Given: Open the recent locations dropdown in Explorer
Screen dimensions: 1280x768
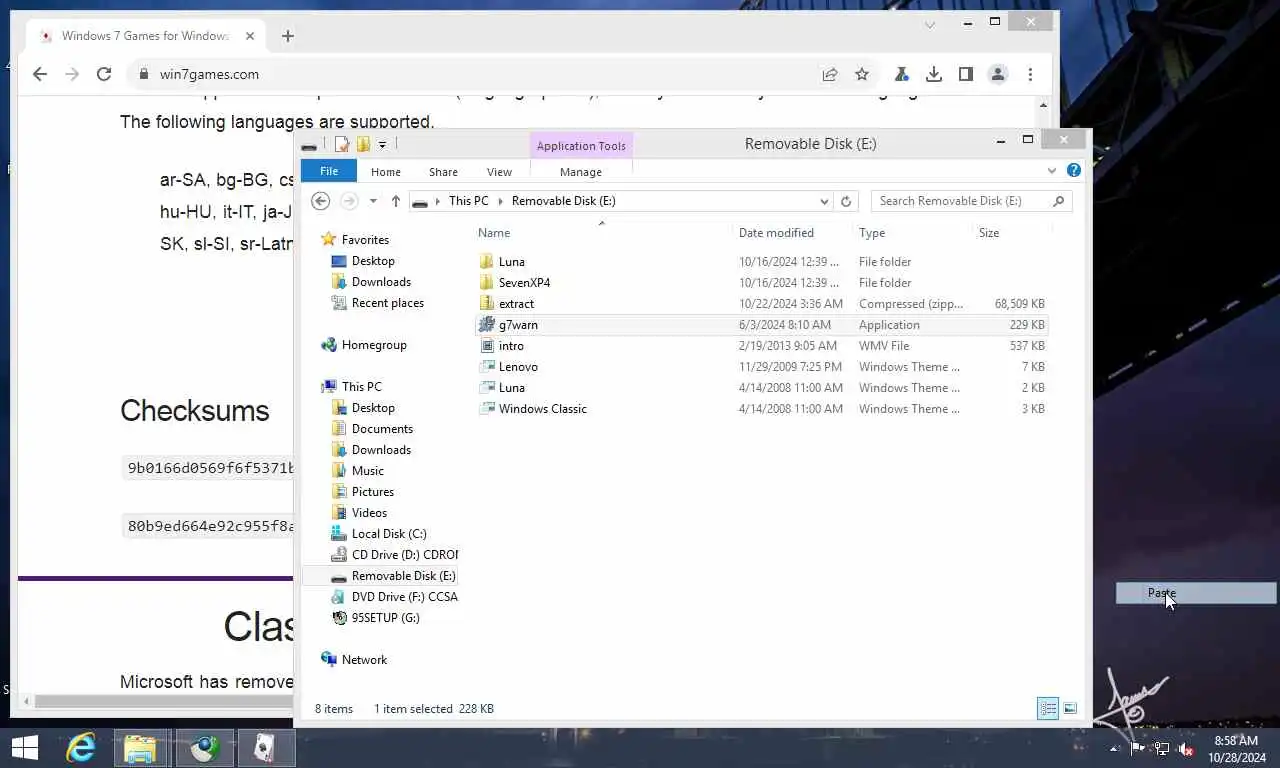Looking at the screenshot, I should [373, 201].
